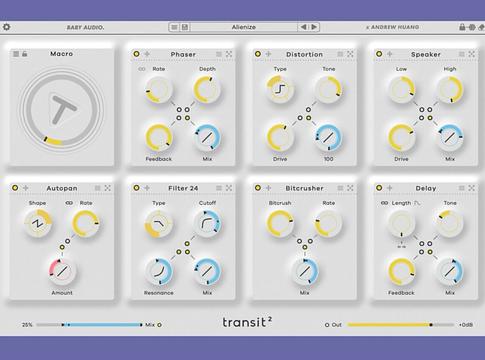Click the Phaser randomize cross icon
The height and width of the screenshot is (360, 485).
(x=229, y=54)
